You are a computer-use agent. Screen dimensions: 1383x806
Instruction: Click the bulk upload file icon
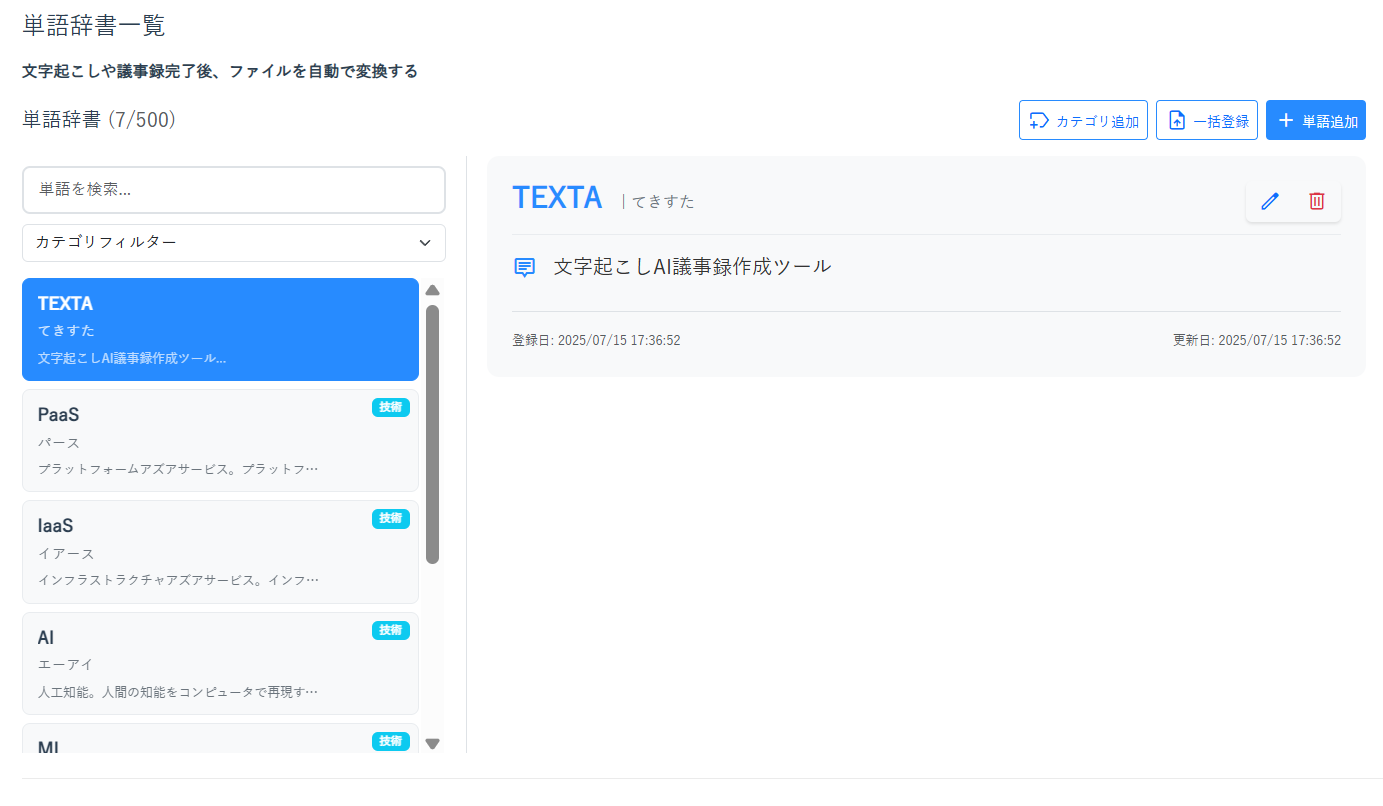[x=1177, y=121]
